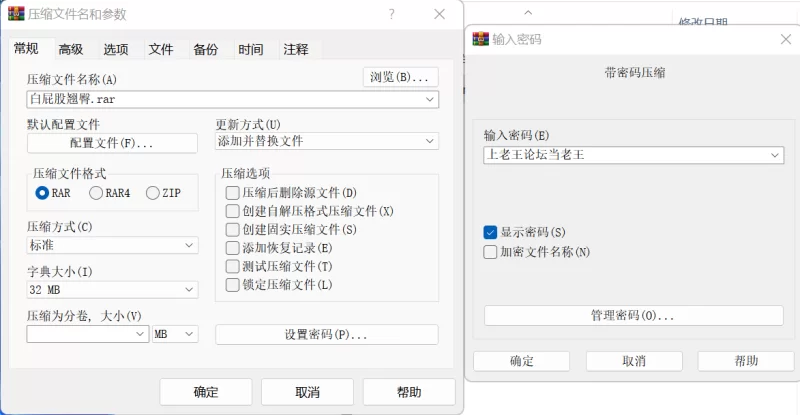Click the 浏览(B)... button
This screenshot has height=415, width=800.
(400, 77)
